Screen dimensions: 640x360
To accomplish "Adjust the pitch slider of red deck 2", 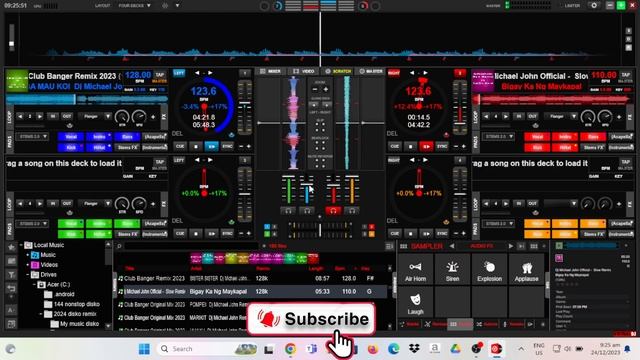I will coord(460,107).
